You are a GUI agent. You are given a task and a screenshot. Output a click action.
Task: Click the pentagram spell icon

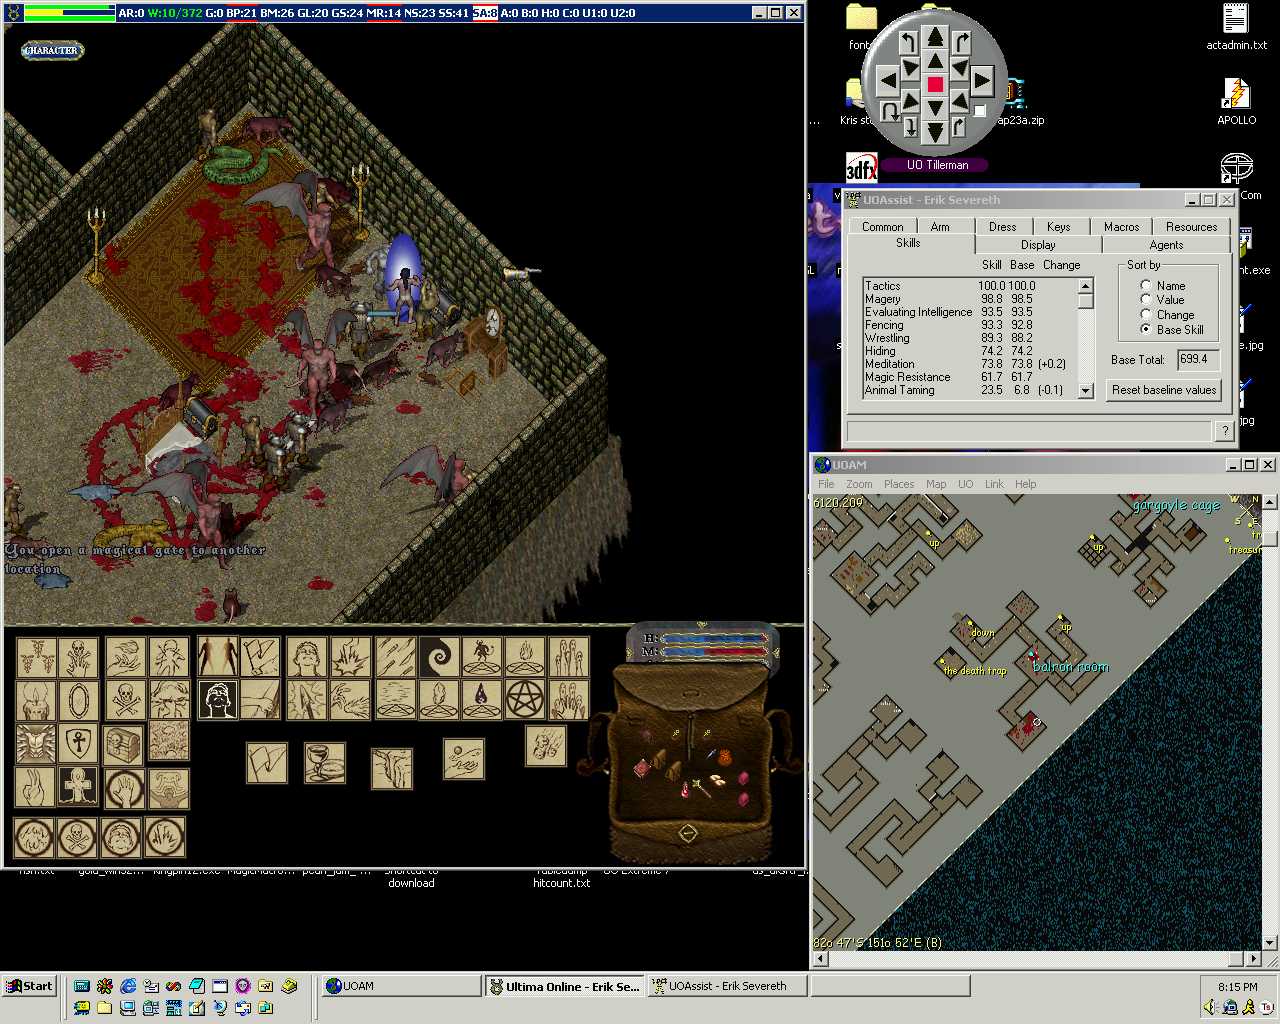pyautogui.click(x=525, y=699)
